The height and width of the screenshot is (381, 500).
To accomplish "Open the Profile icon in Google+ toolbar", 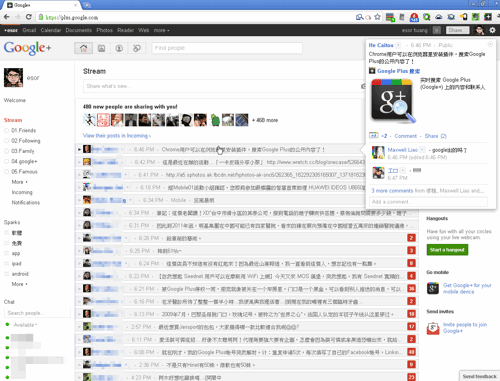I will click(x=119, y=48).
